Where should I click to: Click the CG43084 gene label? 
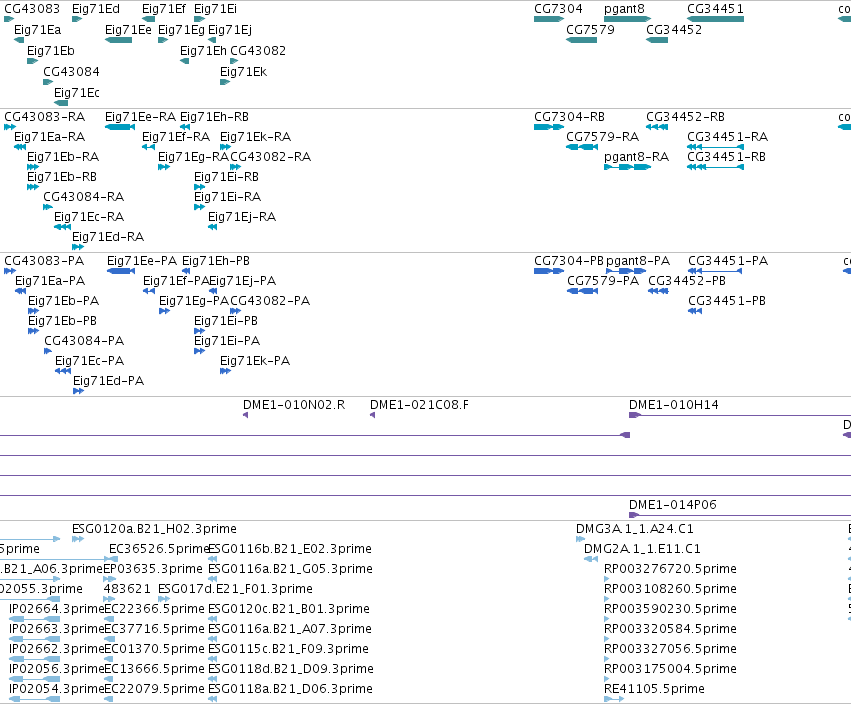[x=71, y=72]
